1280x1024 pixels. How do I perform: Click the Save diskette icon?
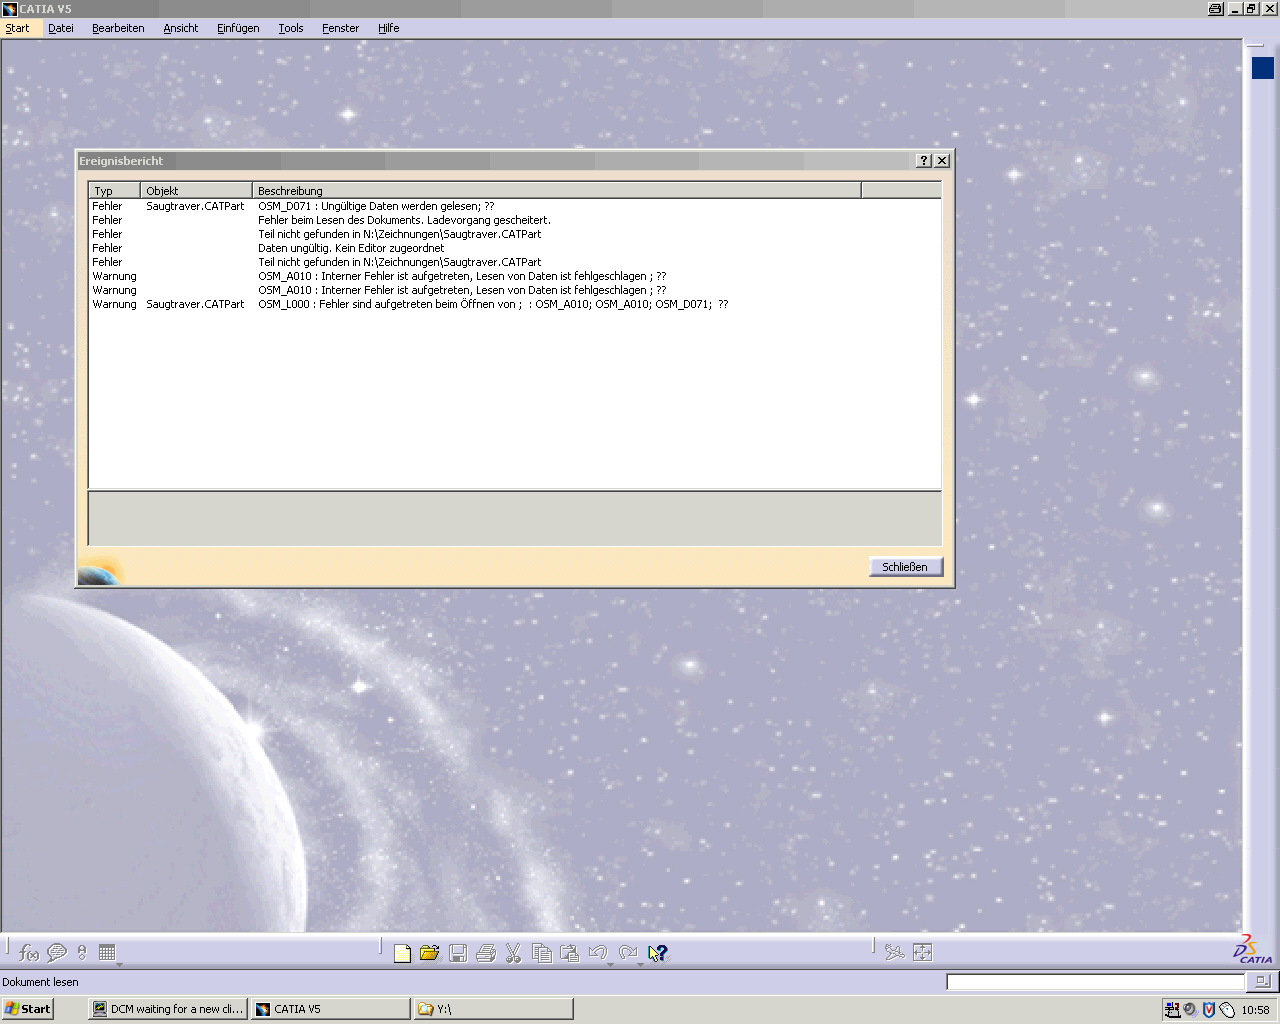(458, 953)
